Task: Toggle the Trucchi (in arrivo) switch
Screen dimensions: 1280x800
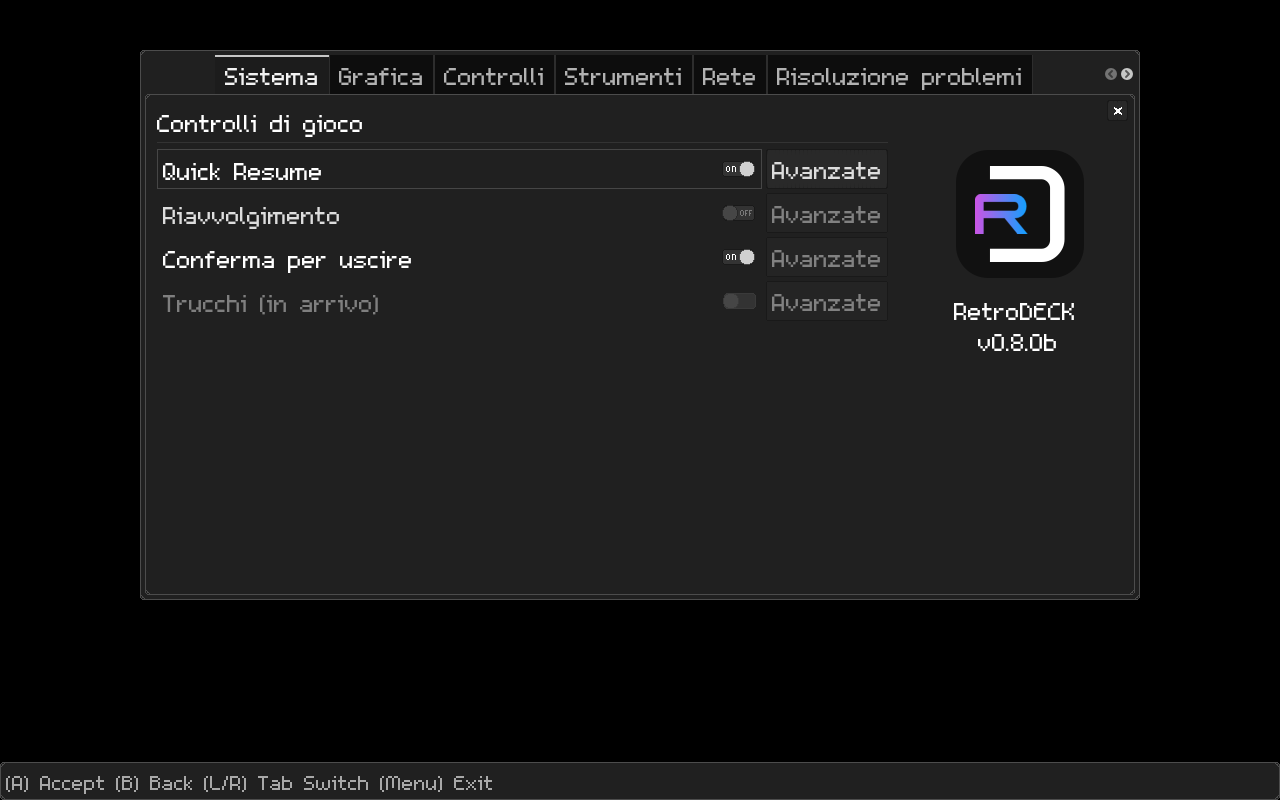Action: click(x=739, y=302)
